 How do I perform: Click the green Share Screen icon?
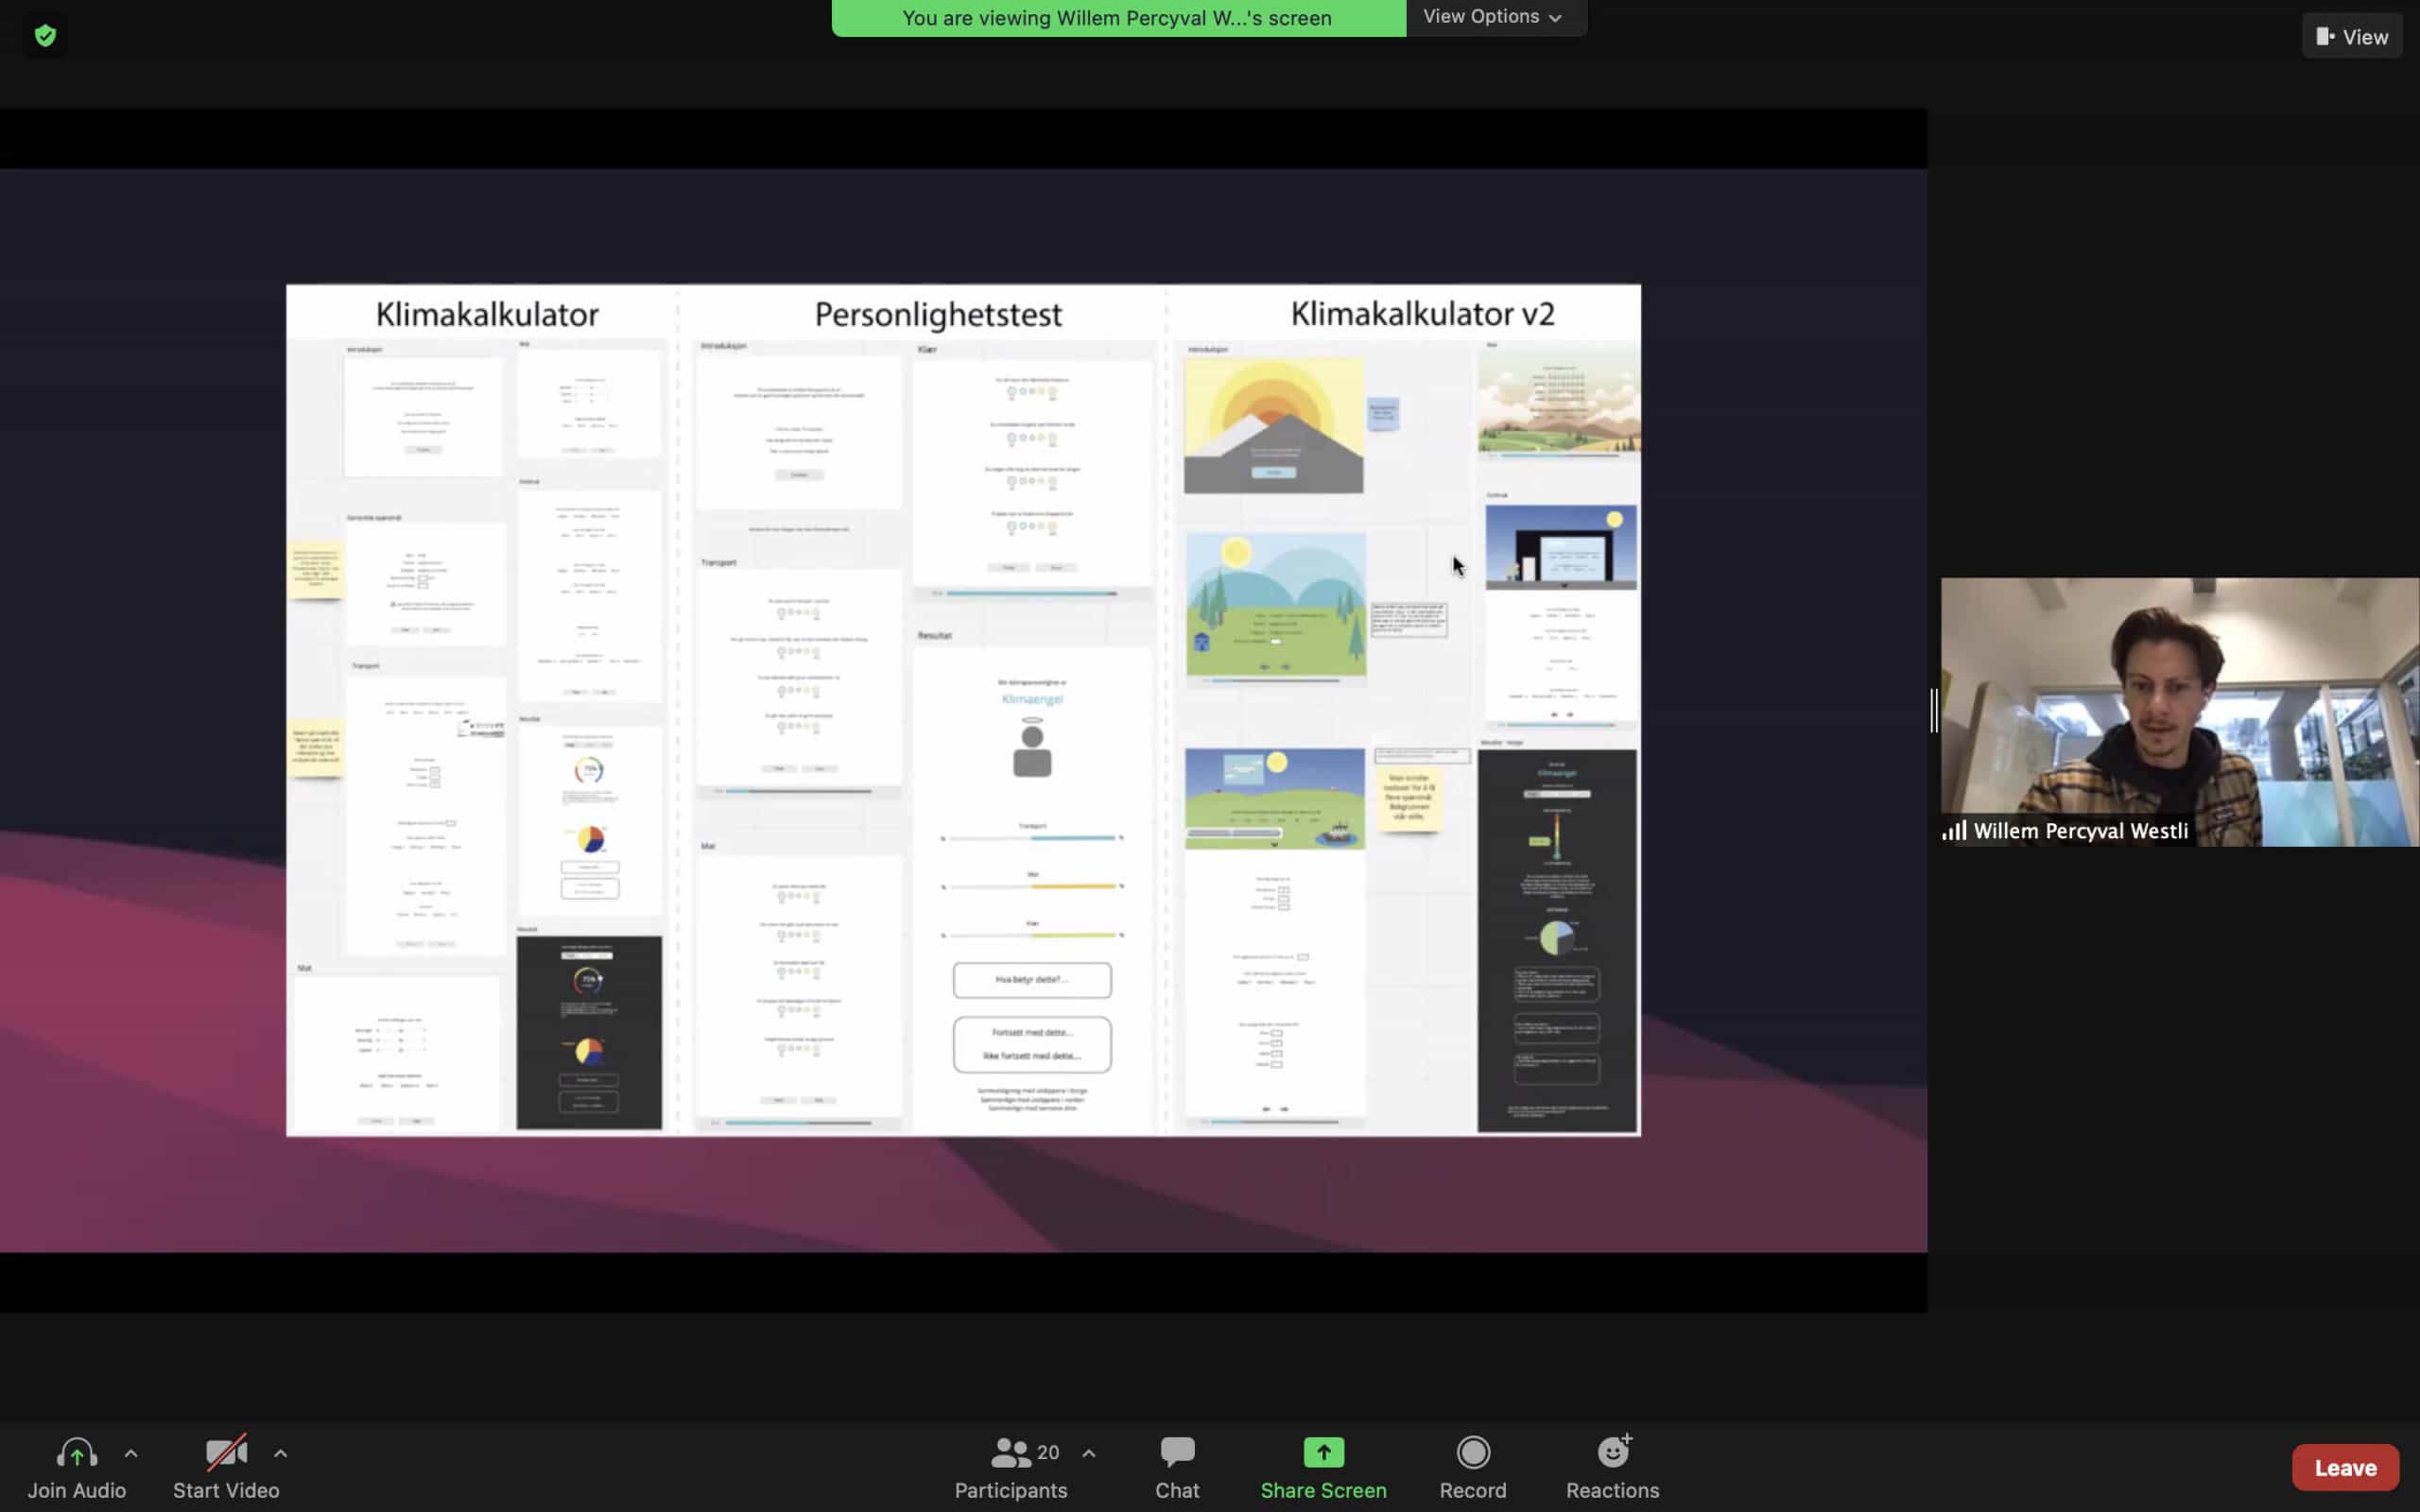coord(1323,1452)
